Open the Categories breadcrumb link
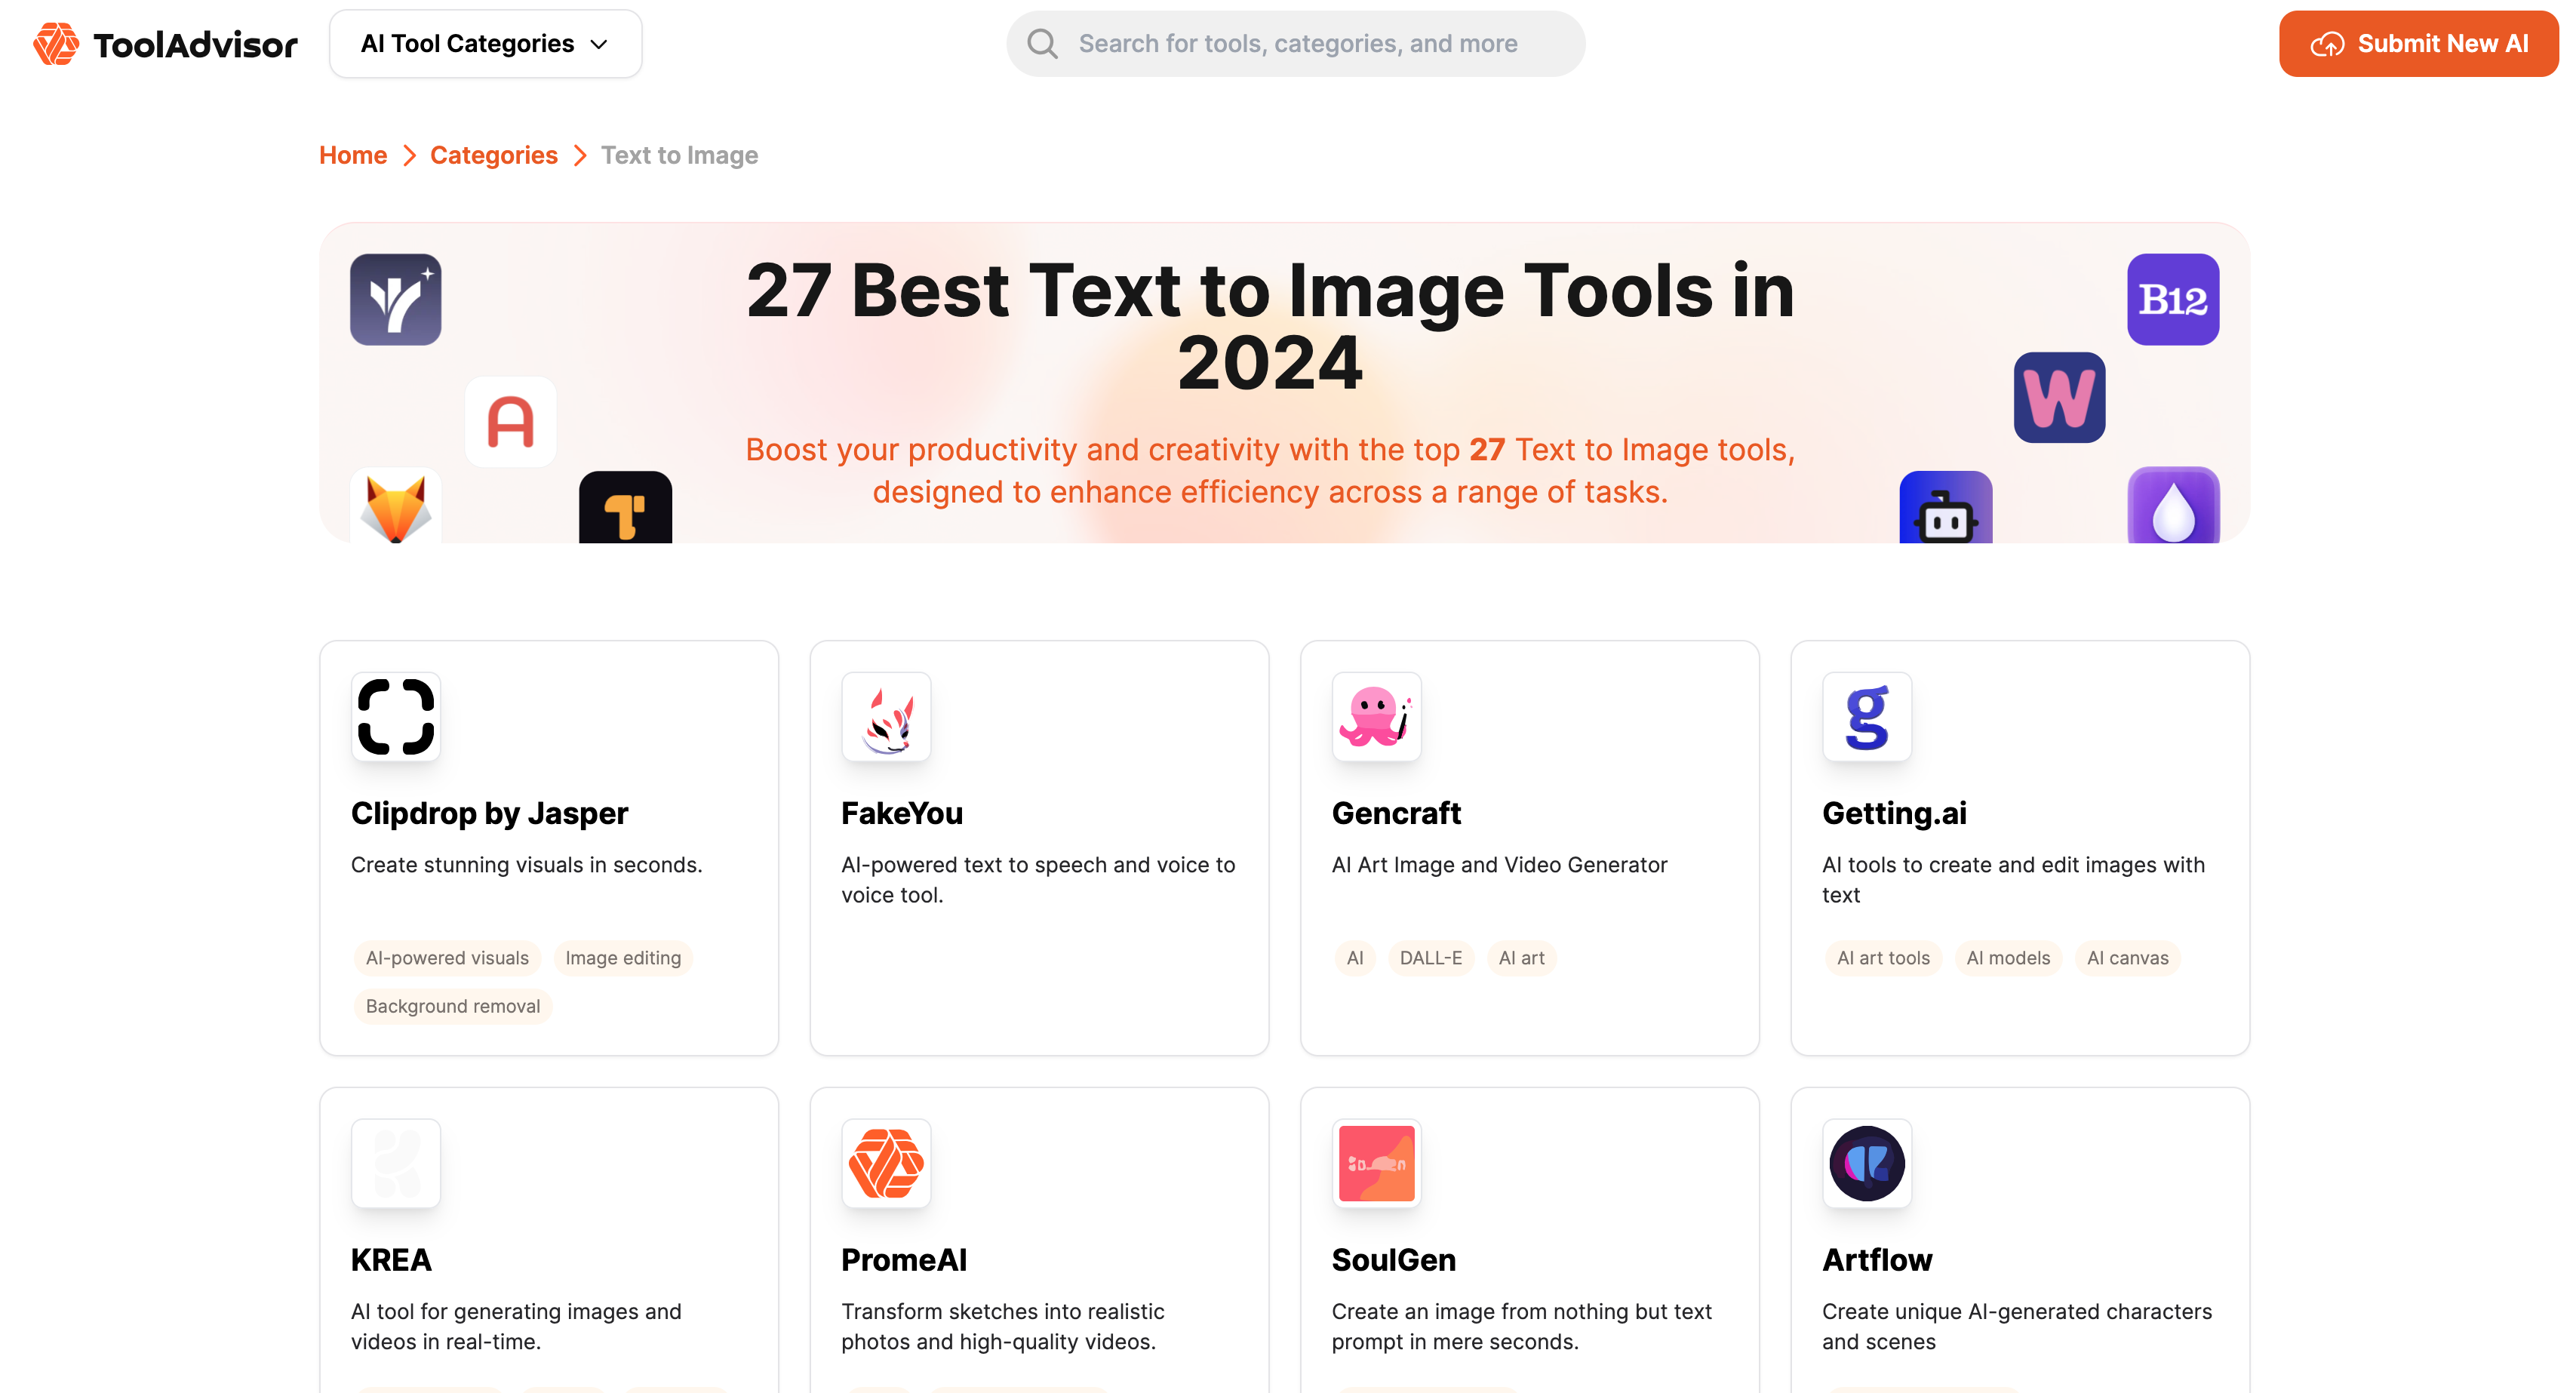2576x1393 pixels. click(493, 155)
